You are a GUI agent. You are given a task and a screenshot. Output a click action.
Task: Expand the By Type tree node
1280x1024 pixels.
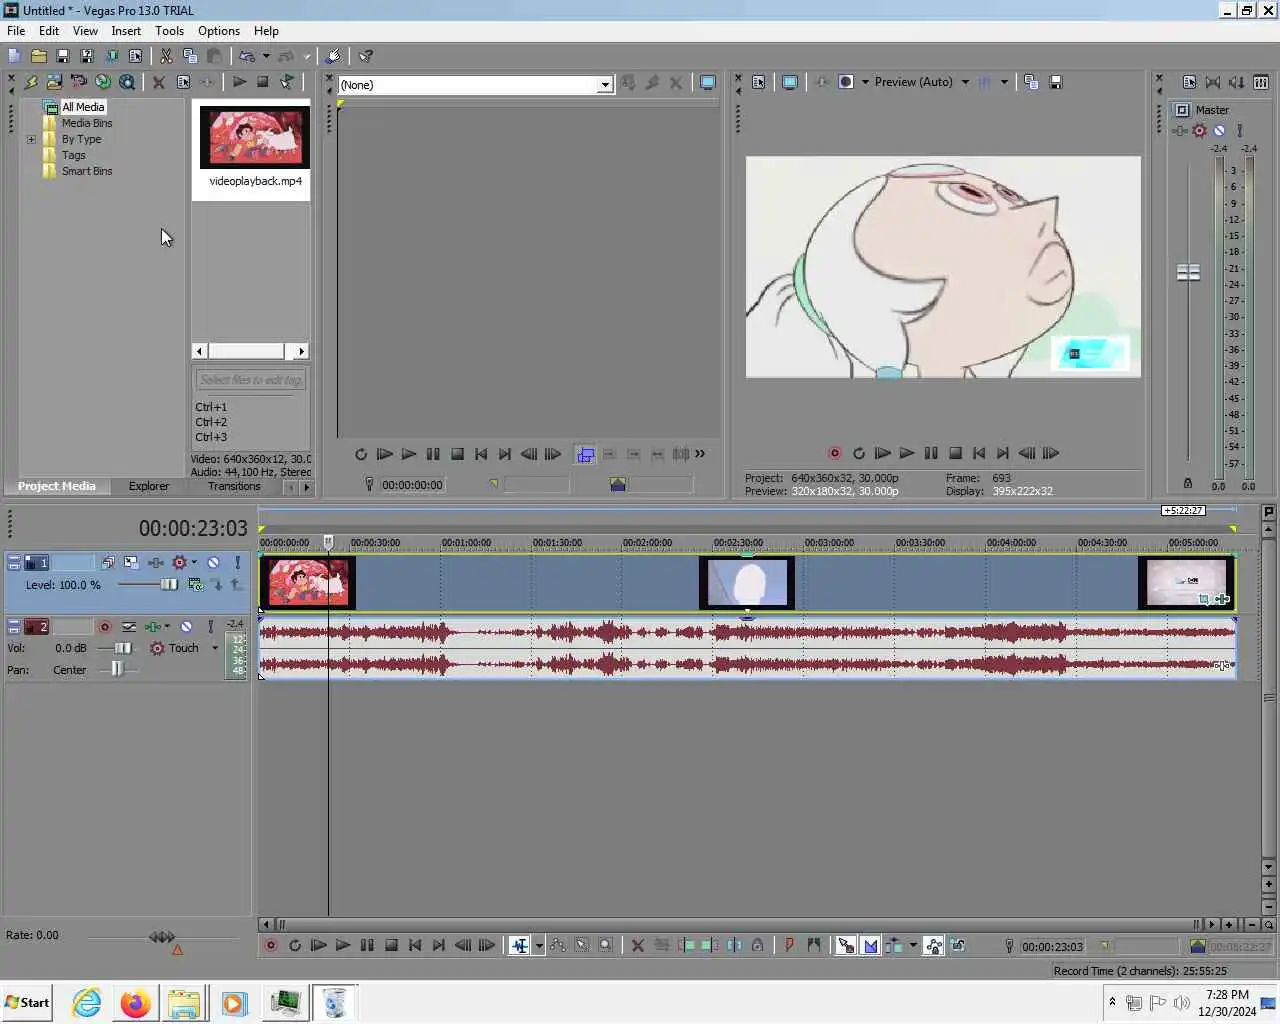coord(31,139)
